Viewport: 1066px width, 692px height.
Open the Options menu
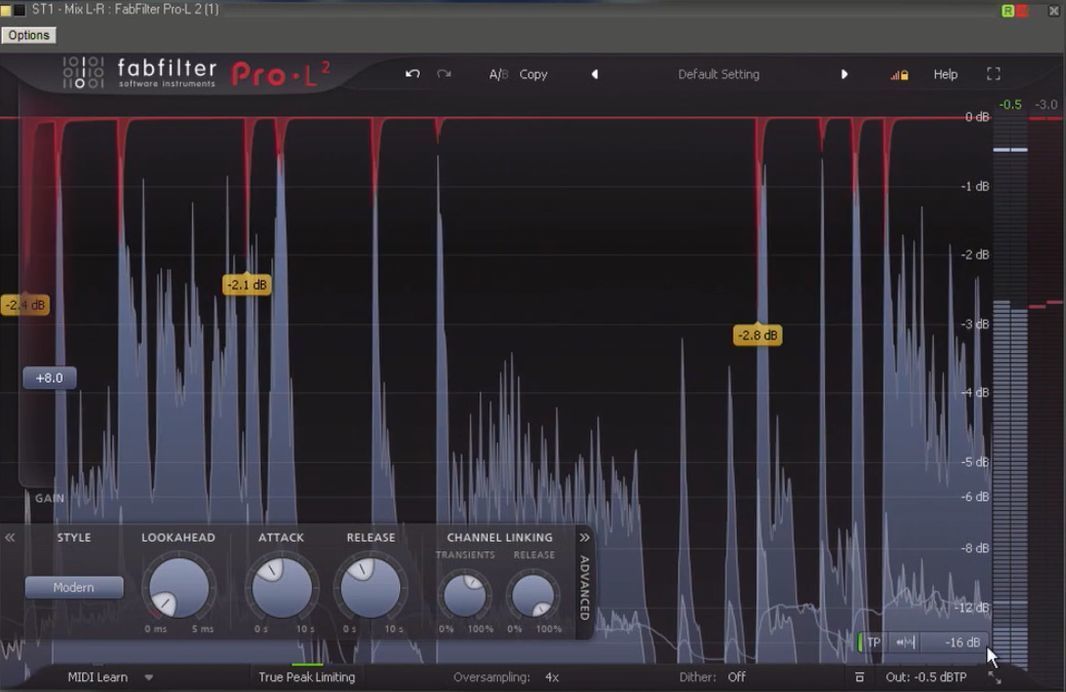(x=29, y=35)
